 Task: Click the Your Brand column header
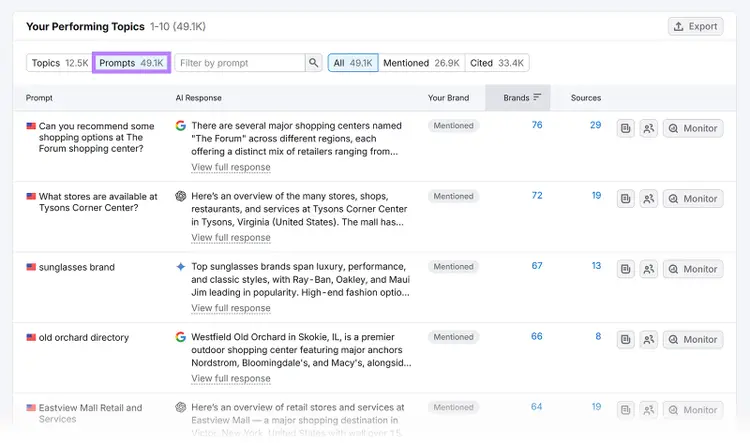448,98
